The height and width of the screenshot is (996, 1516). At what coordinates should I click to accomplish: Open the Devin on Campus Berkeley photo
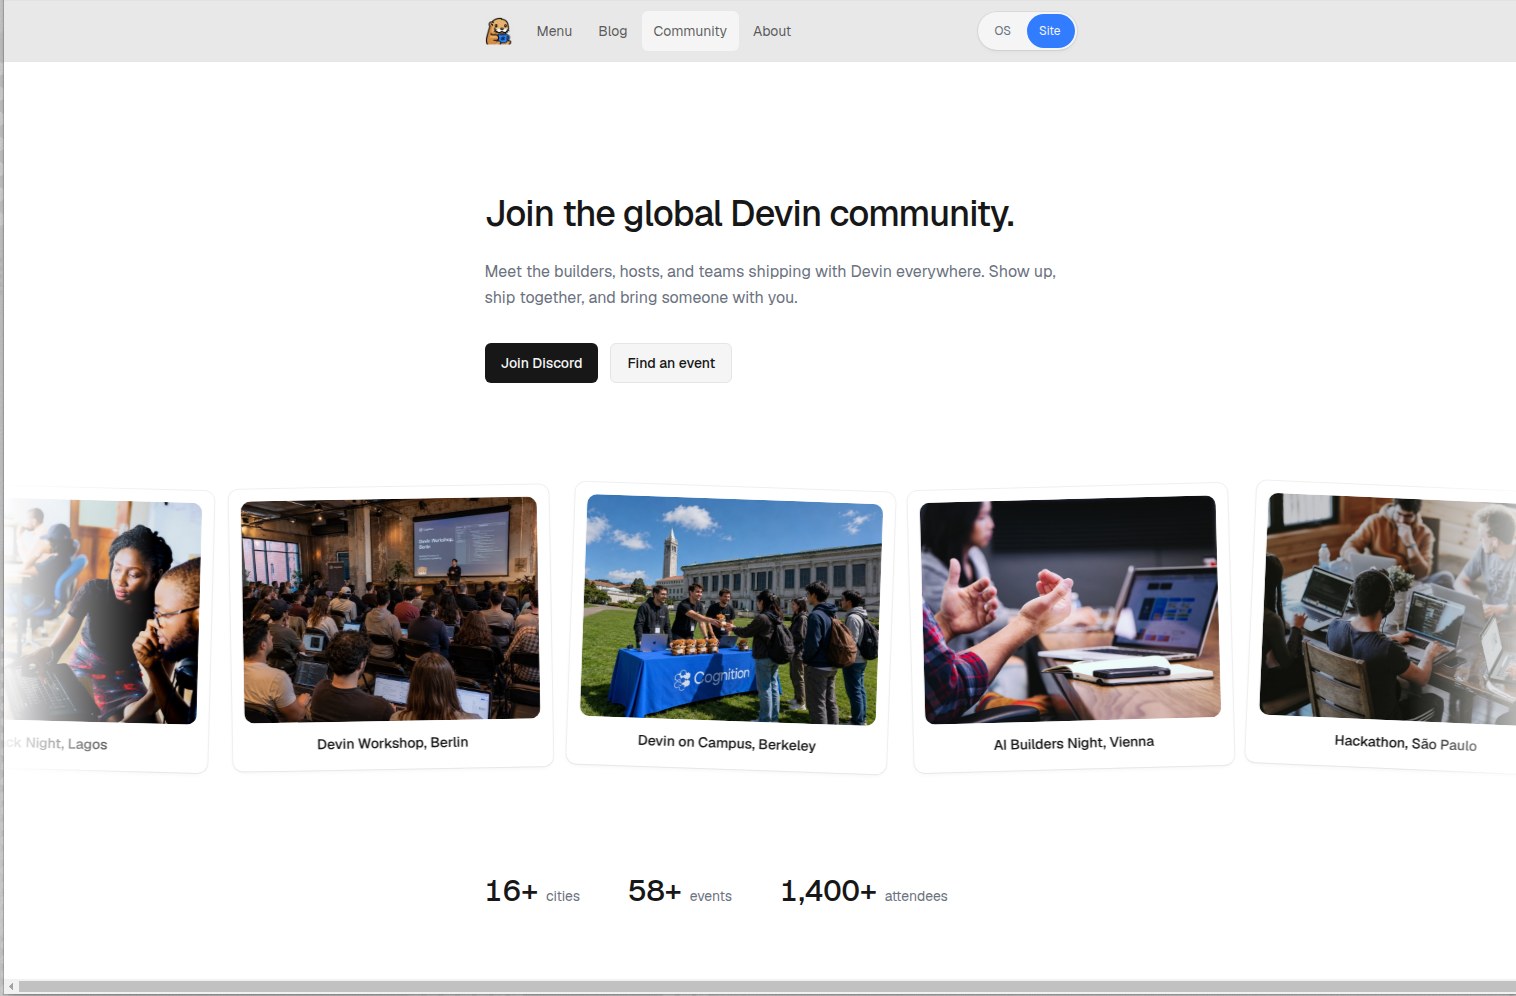coord(731,609)
